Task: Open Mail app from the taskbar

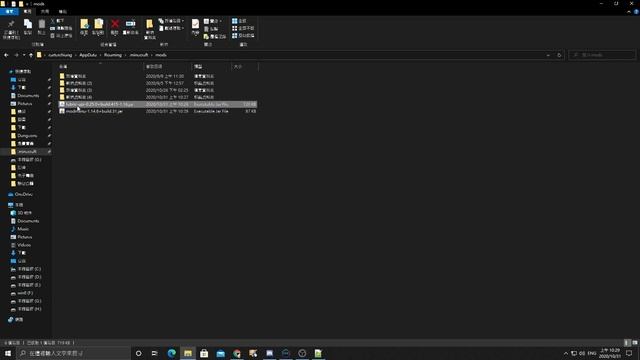Action: pos(220,353)
